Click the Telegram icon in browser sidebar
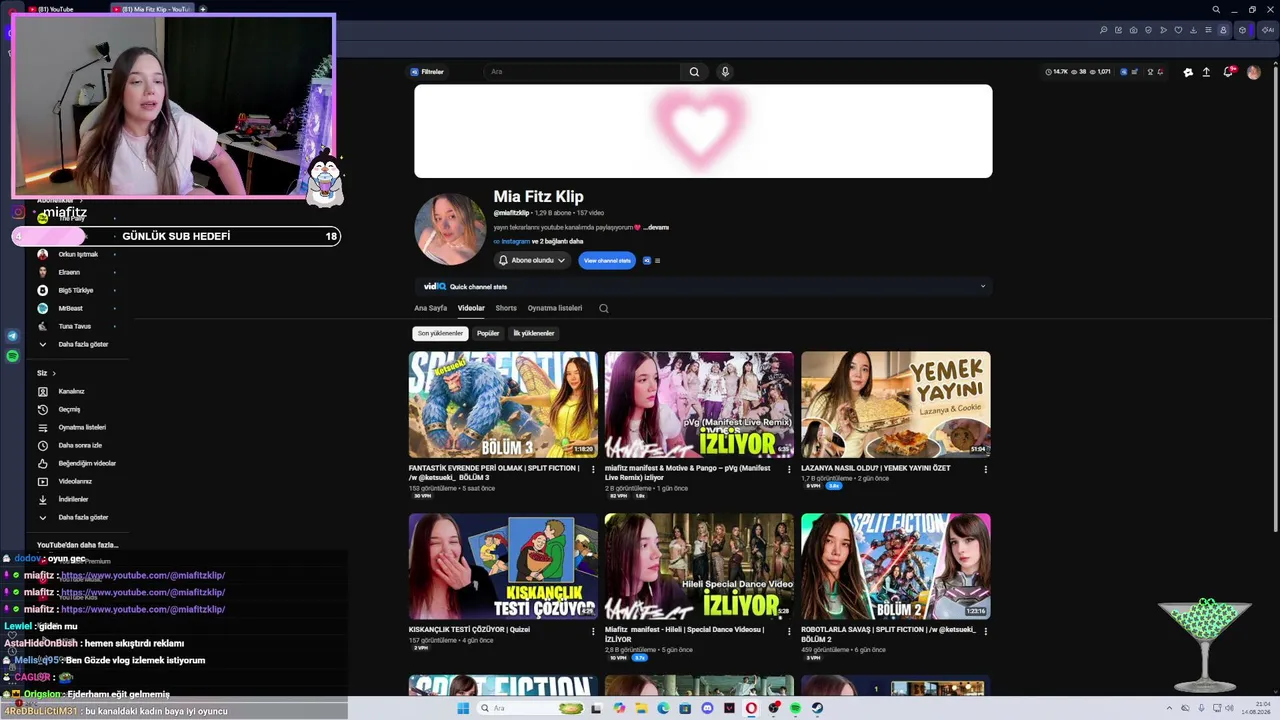Viewport: 1280px width, 720px height. click(x=13, y=337)
